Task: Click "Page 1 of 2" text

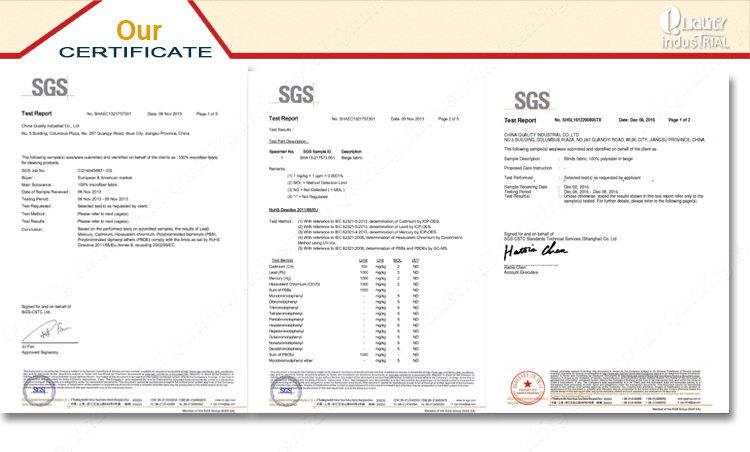Action: coord(679,120)
